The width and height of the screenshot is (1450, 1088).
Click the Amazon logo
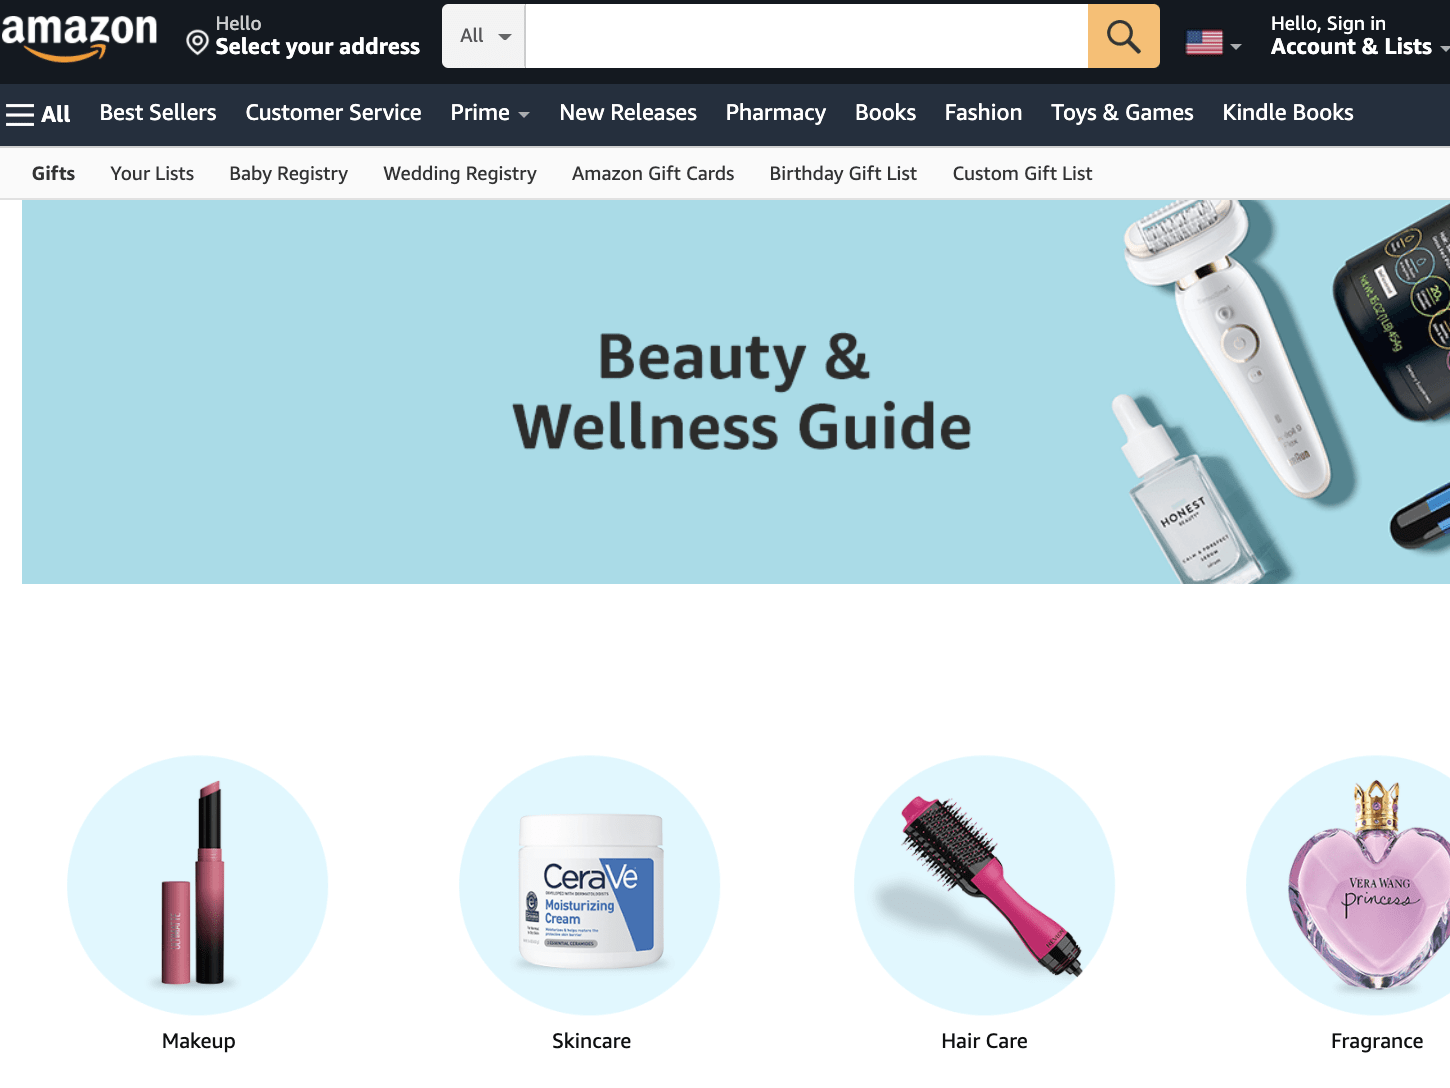[79, 38]
